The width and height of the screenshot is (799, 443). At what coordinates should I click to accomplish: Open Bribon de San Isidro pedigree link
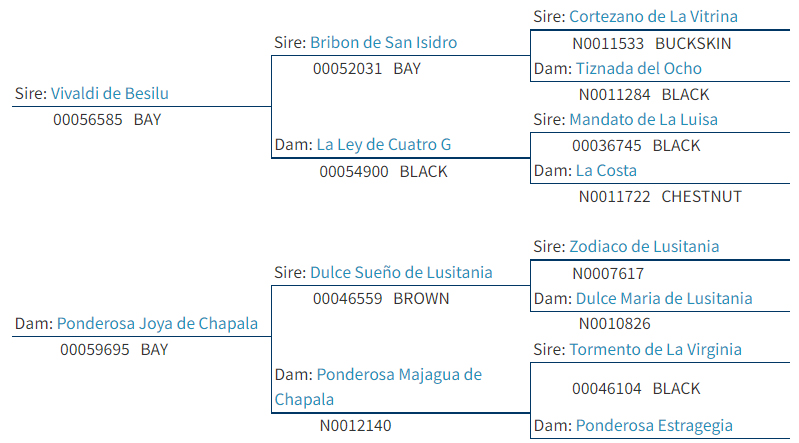[383, 43]
